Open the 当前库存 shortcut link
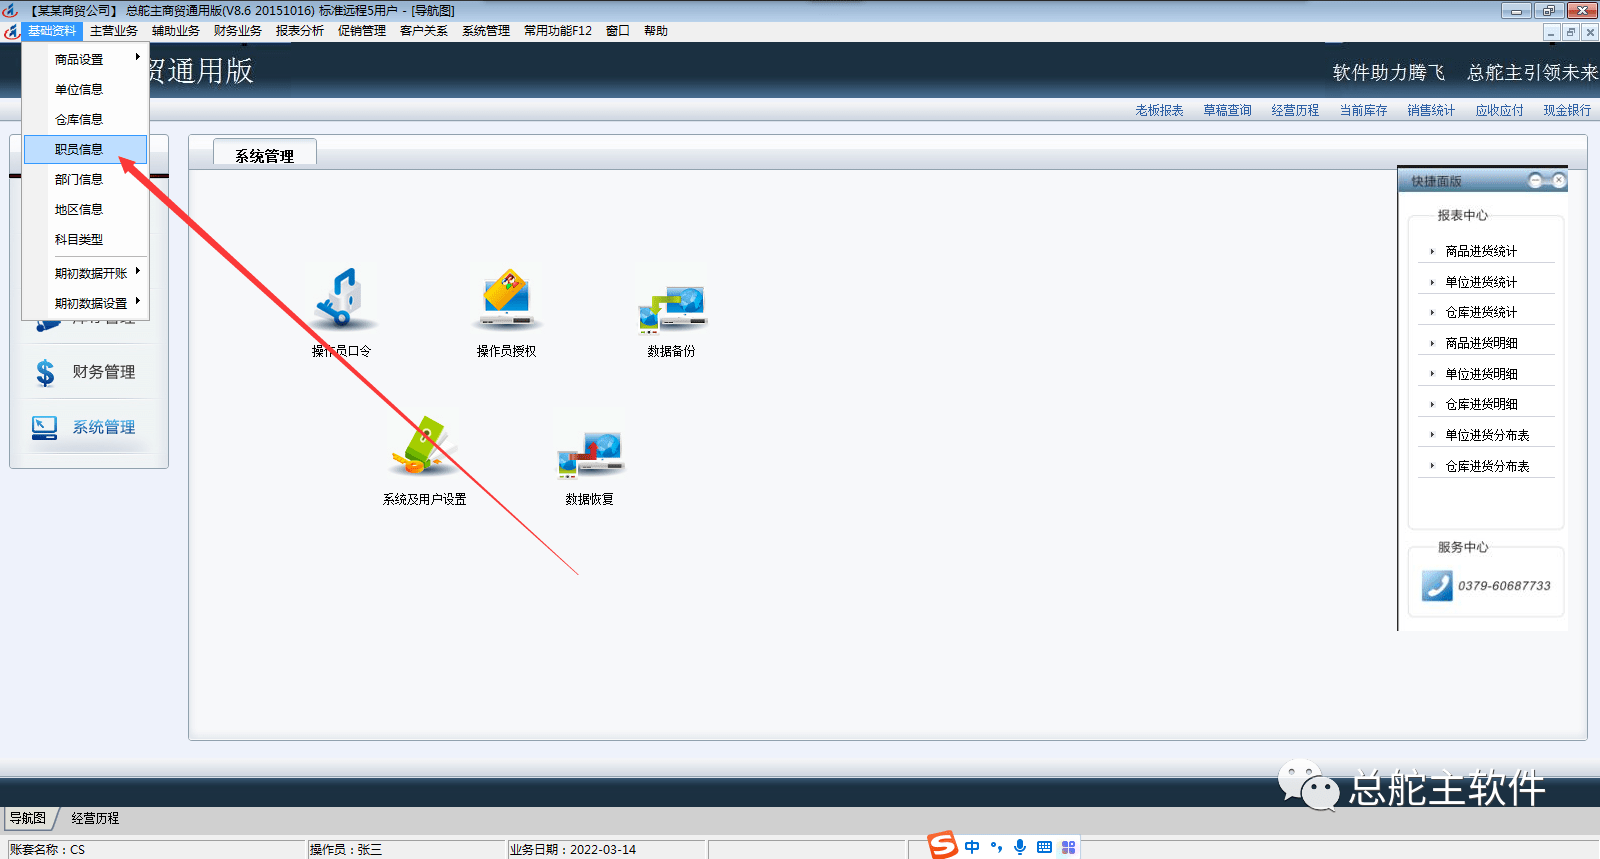 pyautogui.click(x=1363, y=111)
